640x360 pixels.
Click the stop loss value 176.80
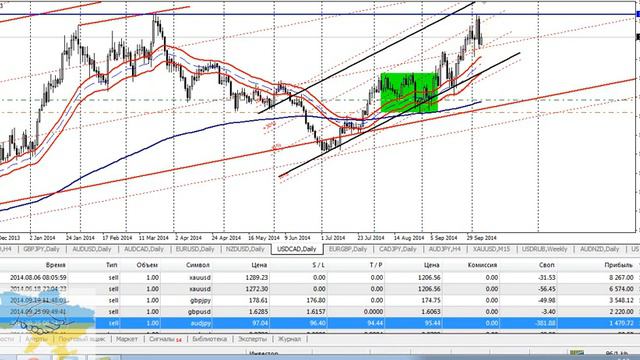316,300
